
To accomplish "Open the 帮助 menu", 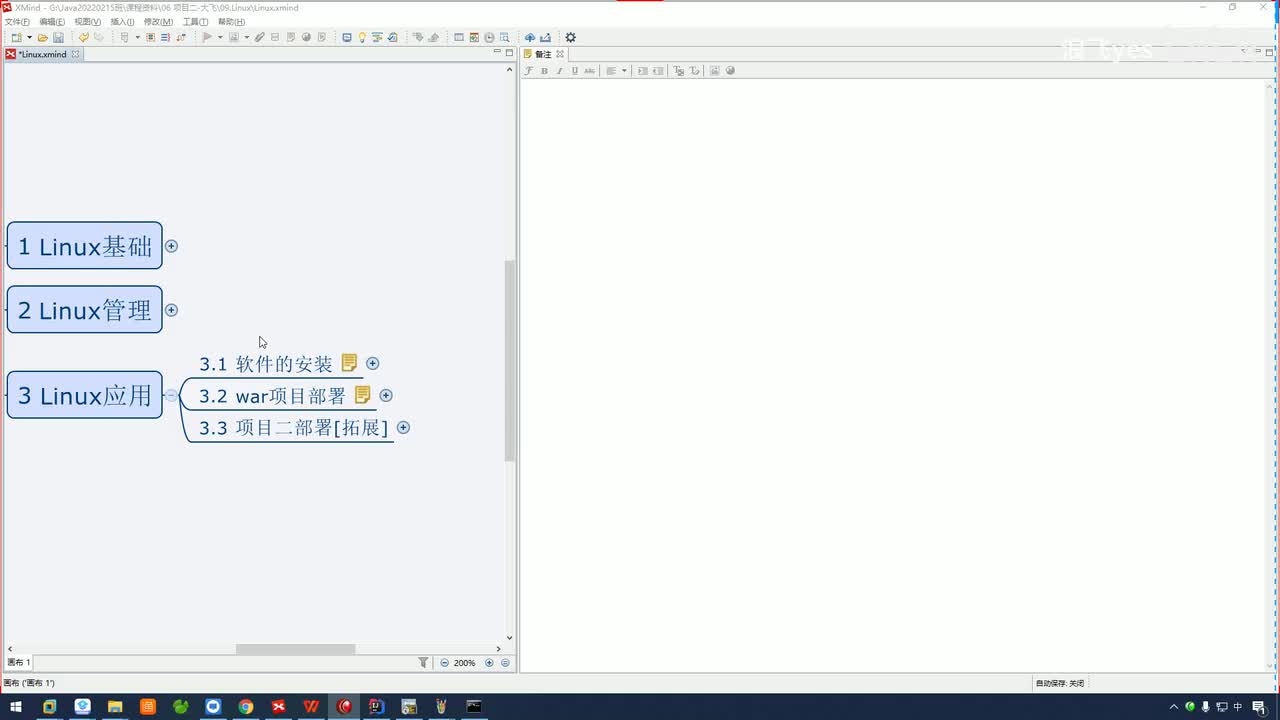I will (231, 21).
